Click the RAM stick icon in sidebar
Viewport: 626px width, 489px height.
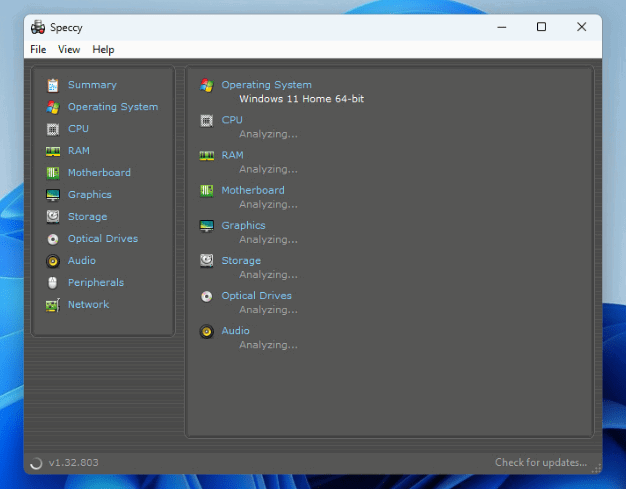53,151
